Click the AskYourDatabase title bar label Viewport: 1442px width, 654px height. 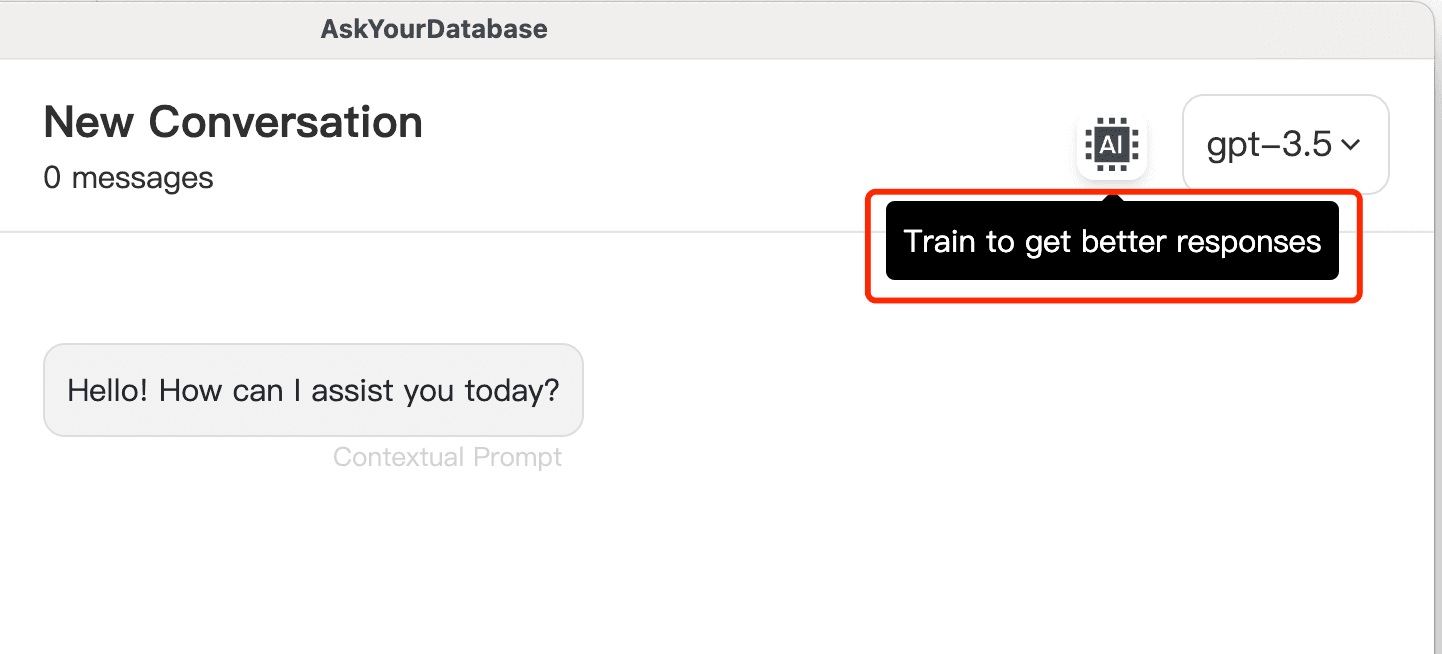[x=434, y=29]
